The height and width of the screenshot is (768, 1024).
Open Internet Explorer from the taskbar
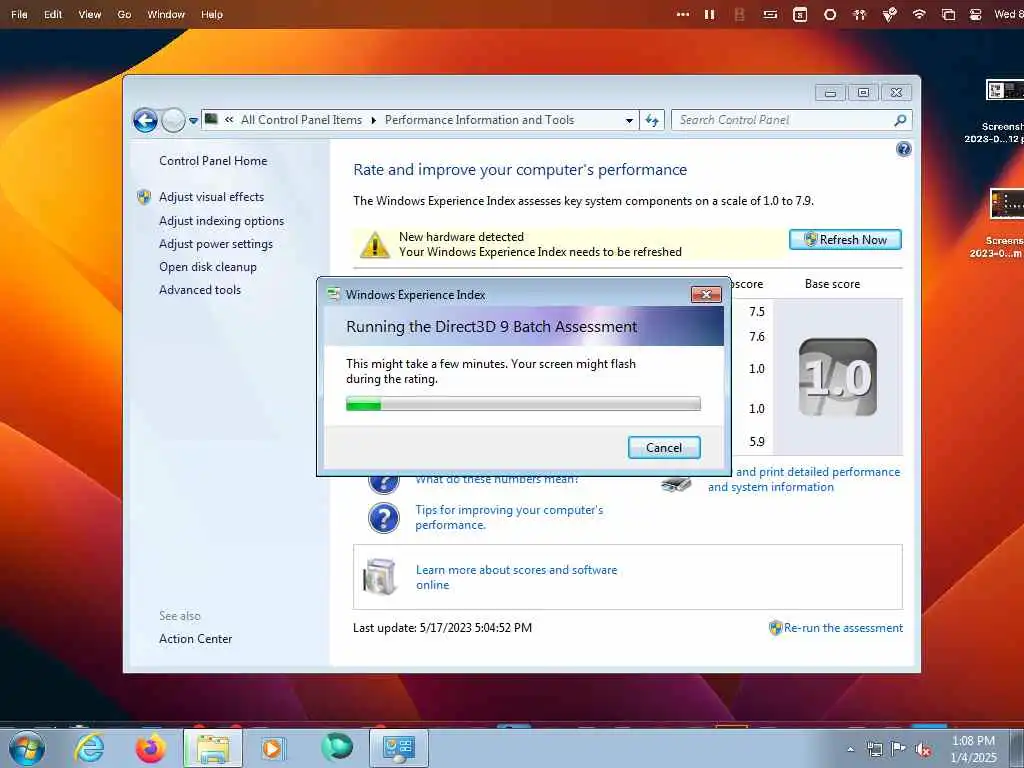89,748
